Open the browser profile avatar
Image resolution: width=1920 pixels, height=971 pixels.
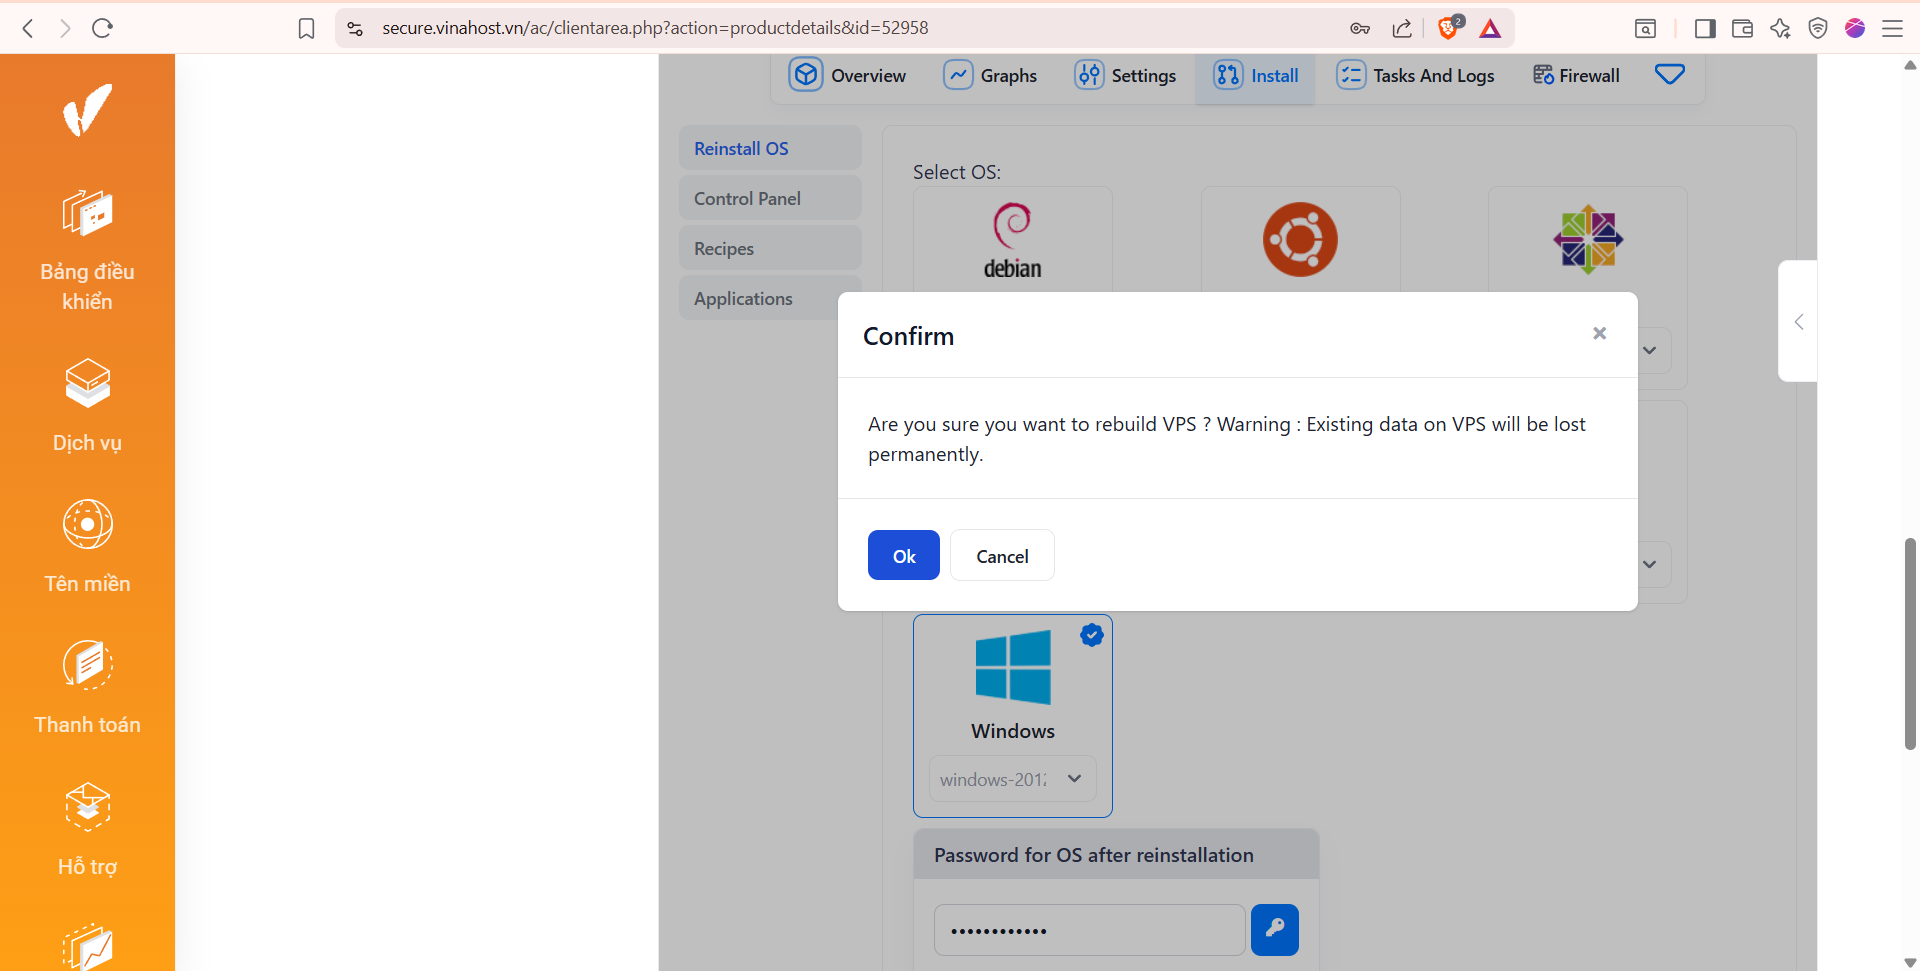pos(1855,28)
